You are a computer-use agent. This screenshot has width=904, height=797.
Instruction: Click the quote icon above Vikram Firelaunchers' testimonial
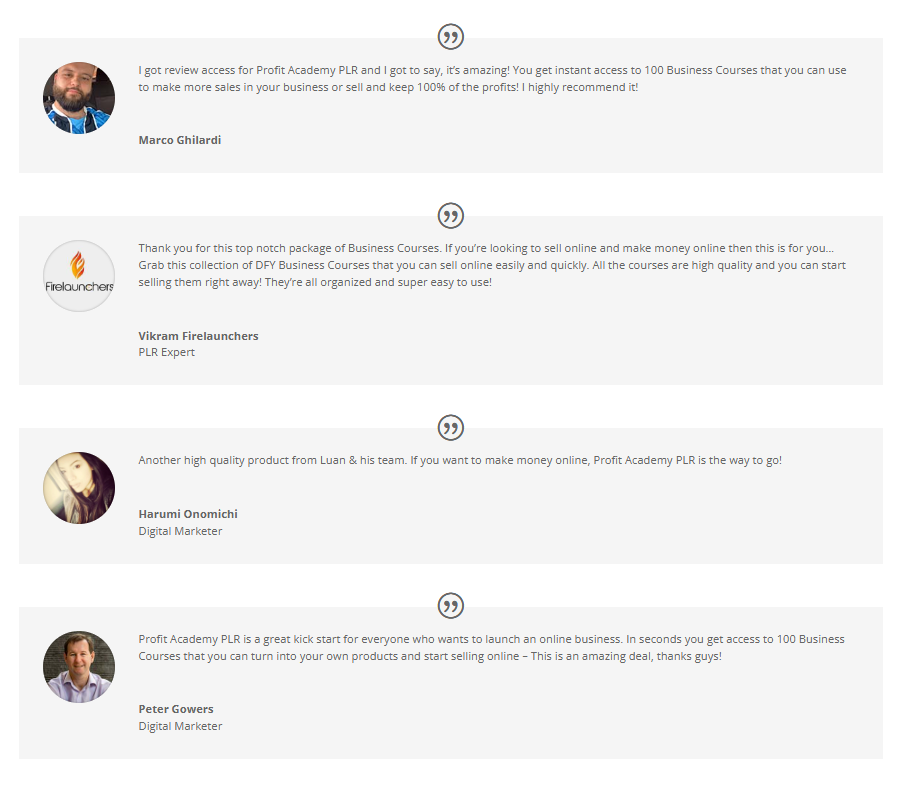pyautogui.click(x=451, y=216)
